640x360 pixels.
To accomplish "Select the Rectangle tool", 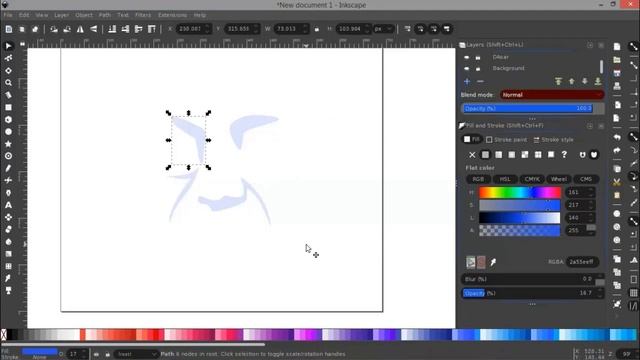I will coord(8,107).
